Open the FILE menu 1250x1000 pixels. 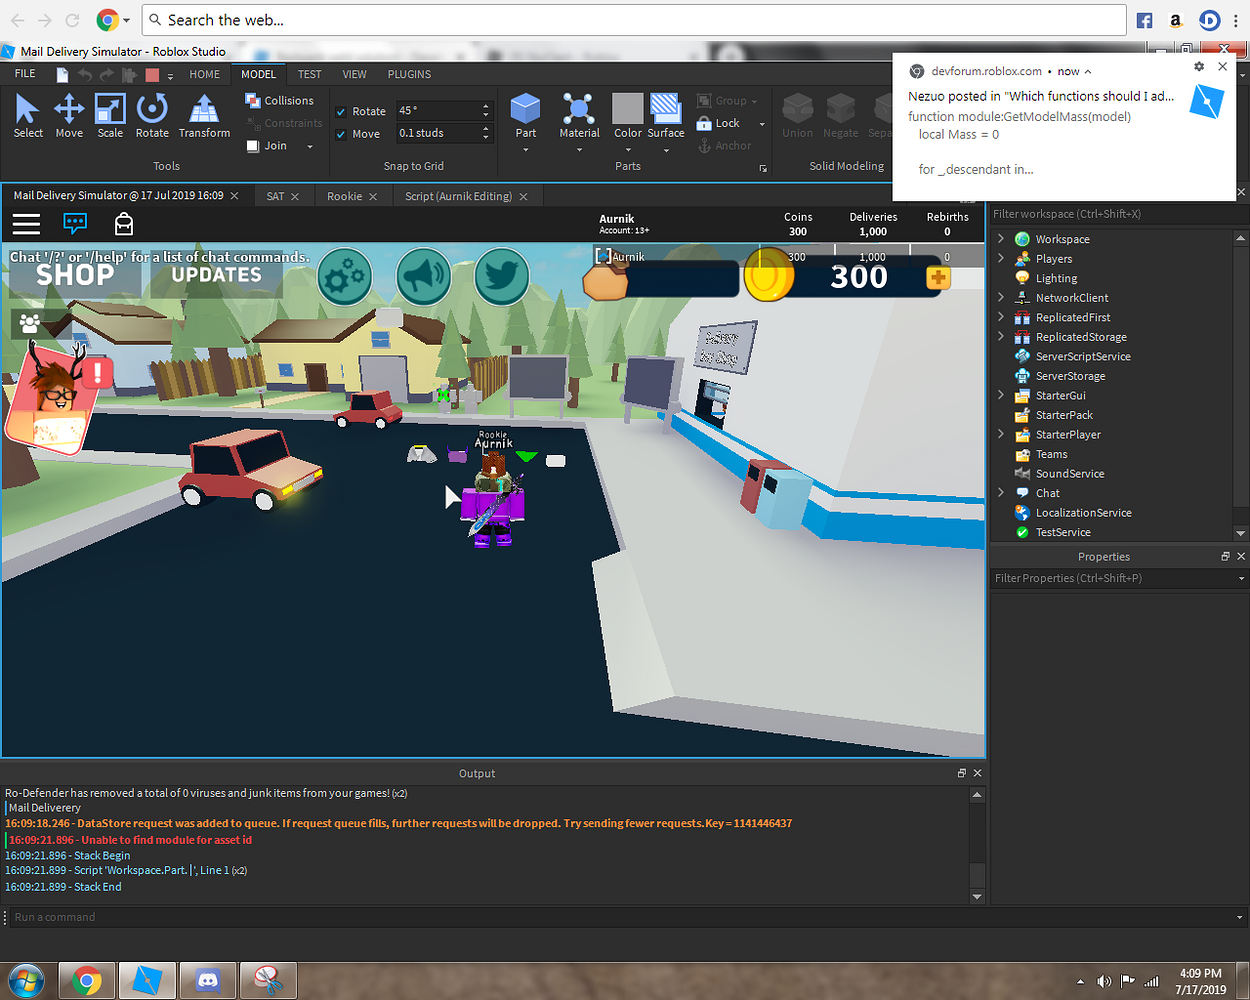point(25,74)
